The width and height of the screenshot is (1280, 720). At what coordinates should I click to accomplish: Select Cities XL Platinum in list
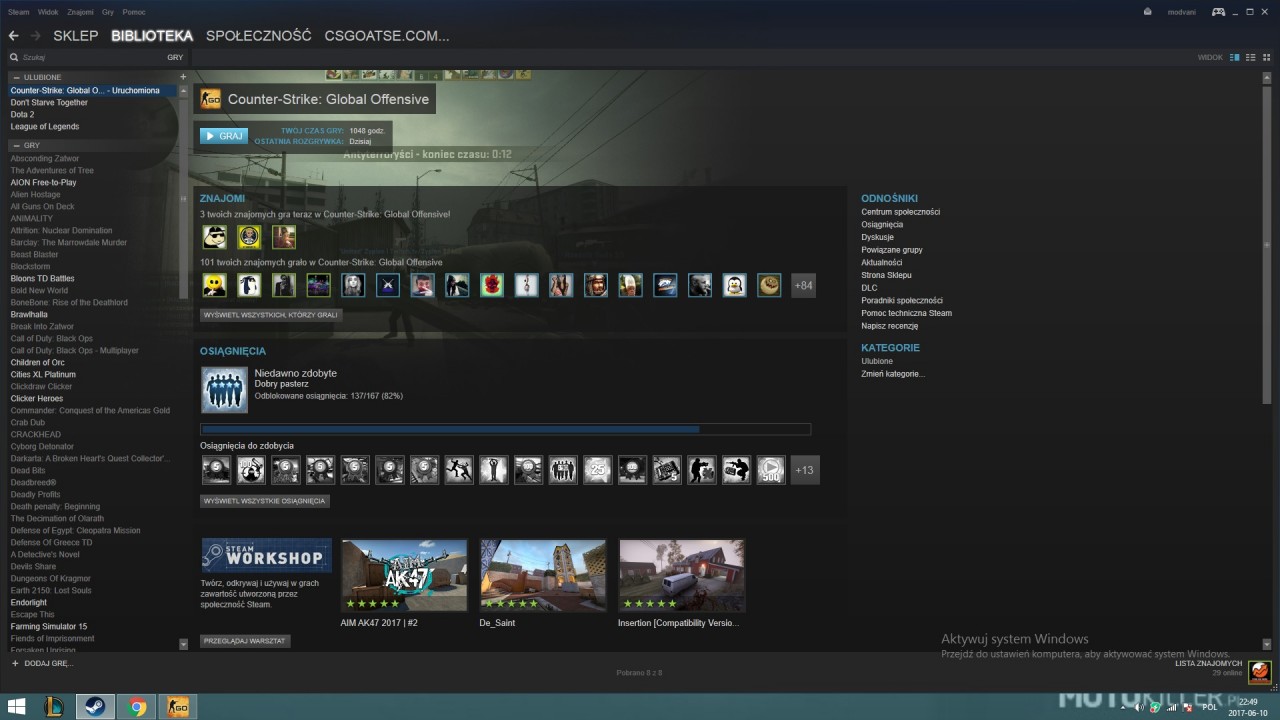[43, 374]
